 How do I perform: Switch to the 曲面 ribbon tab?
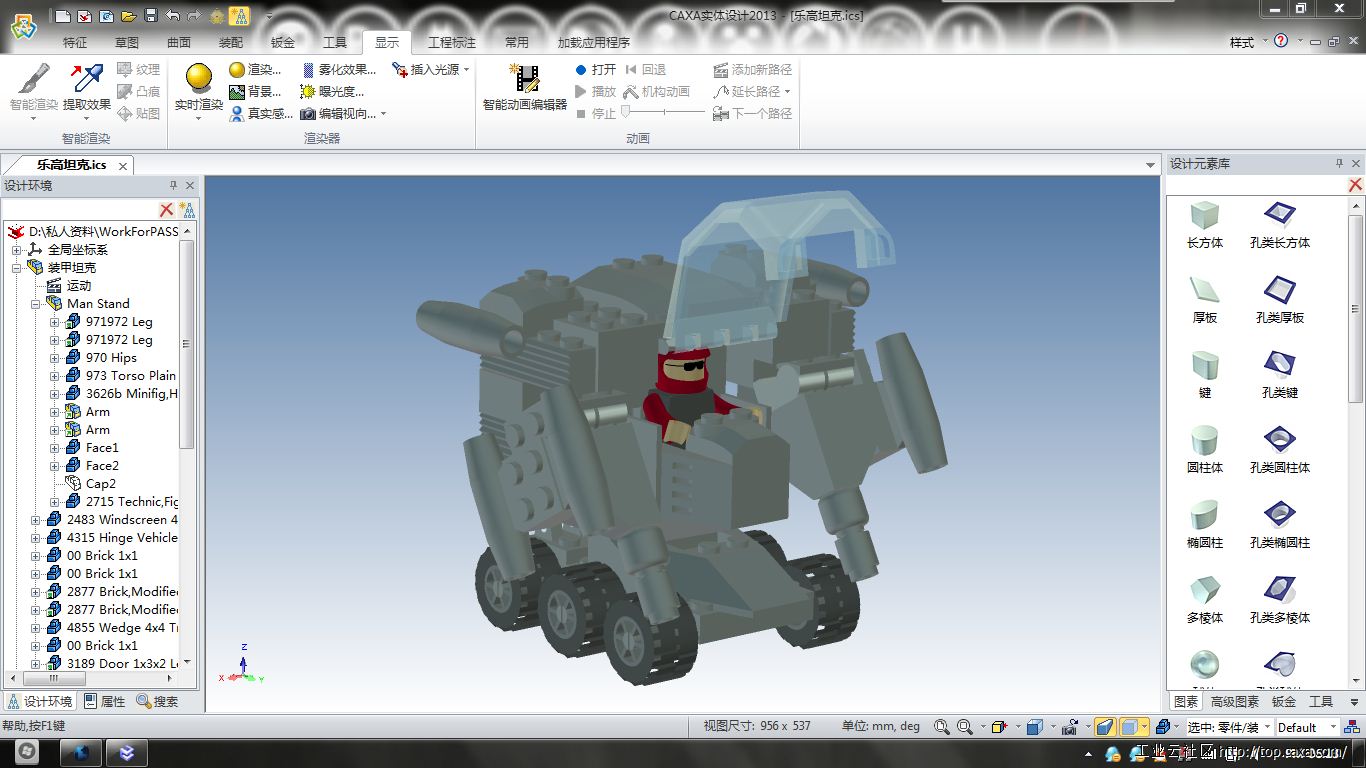179,42
